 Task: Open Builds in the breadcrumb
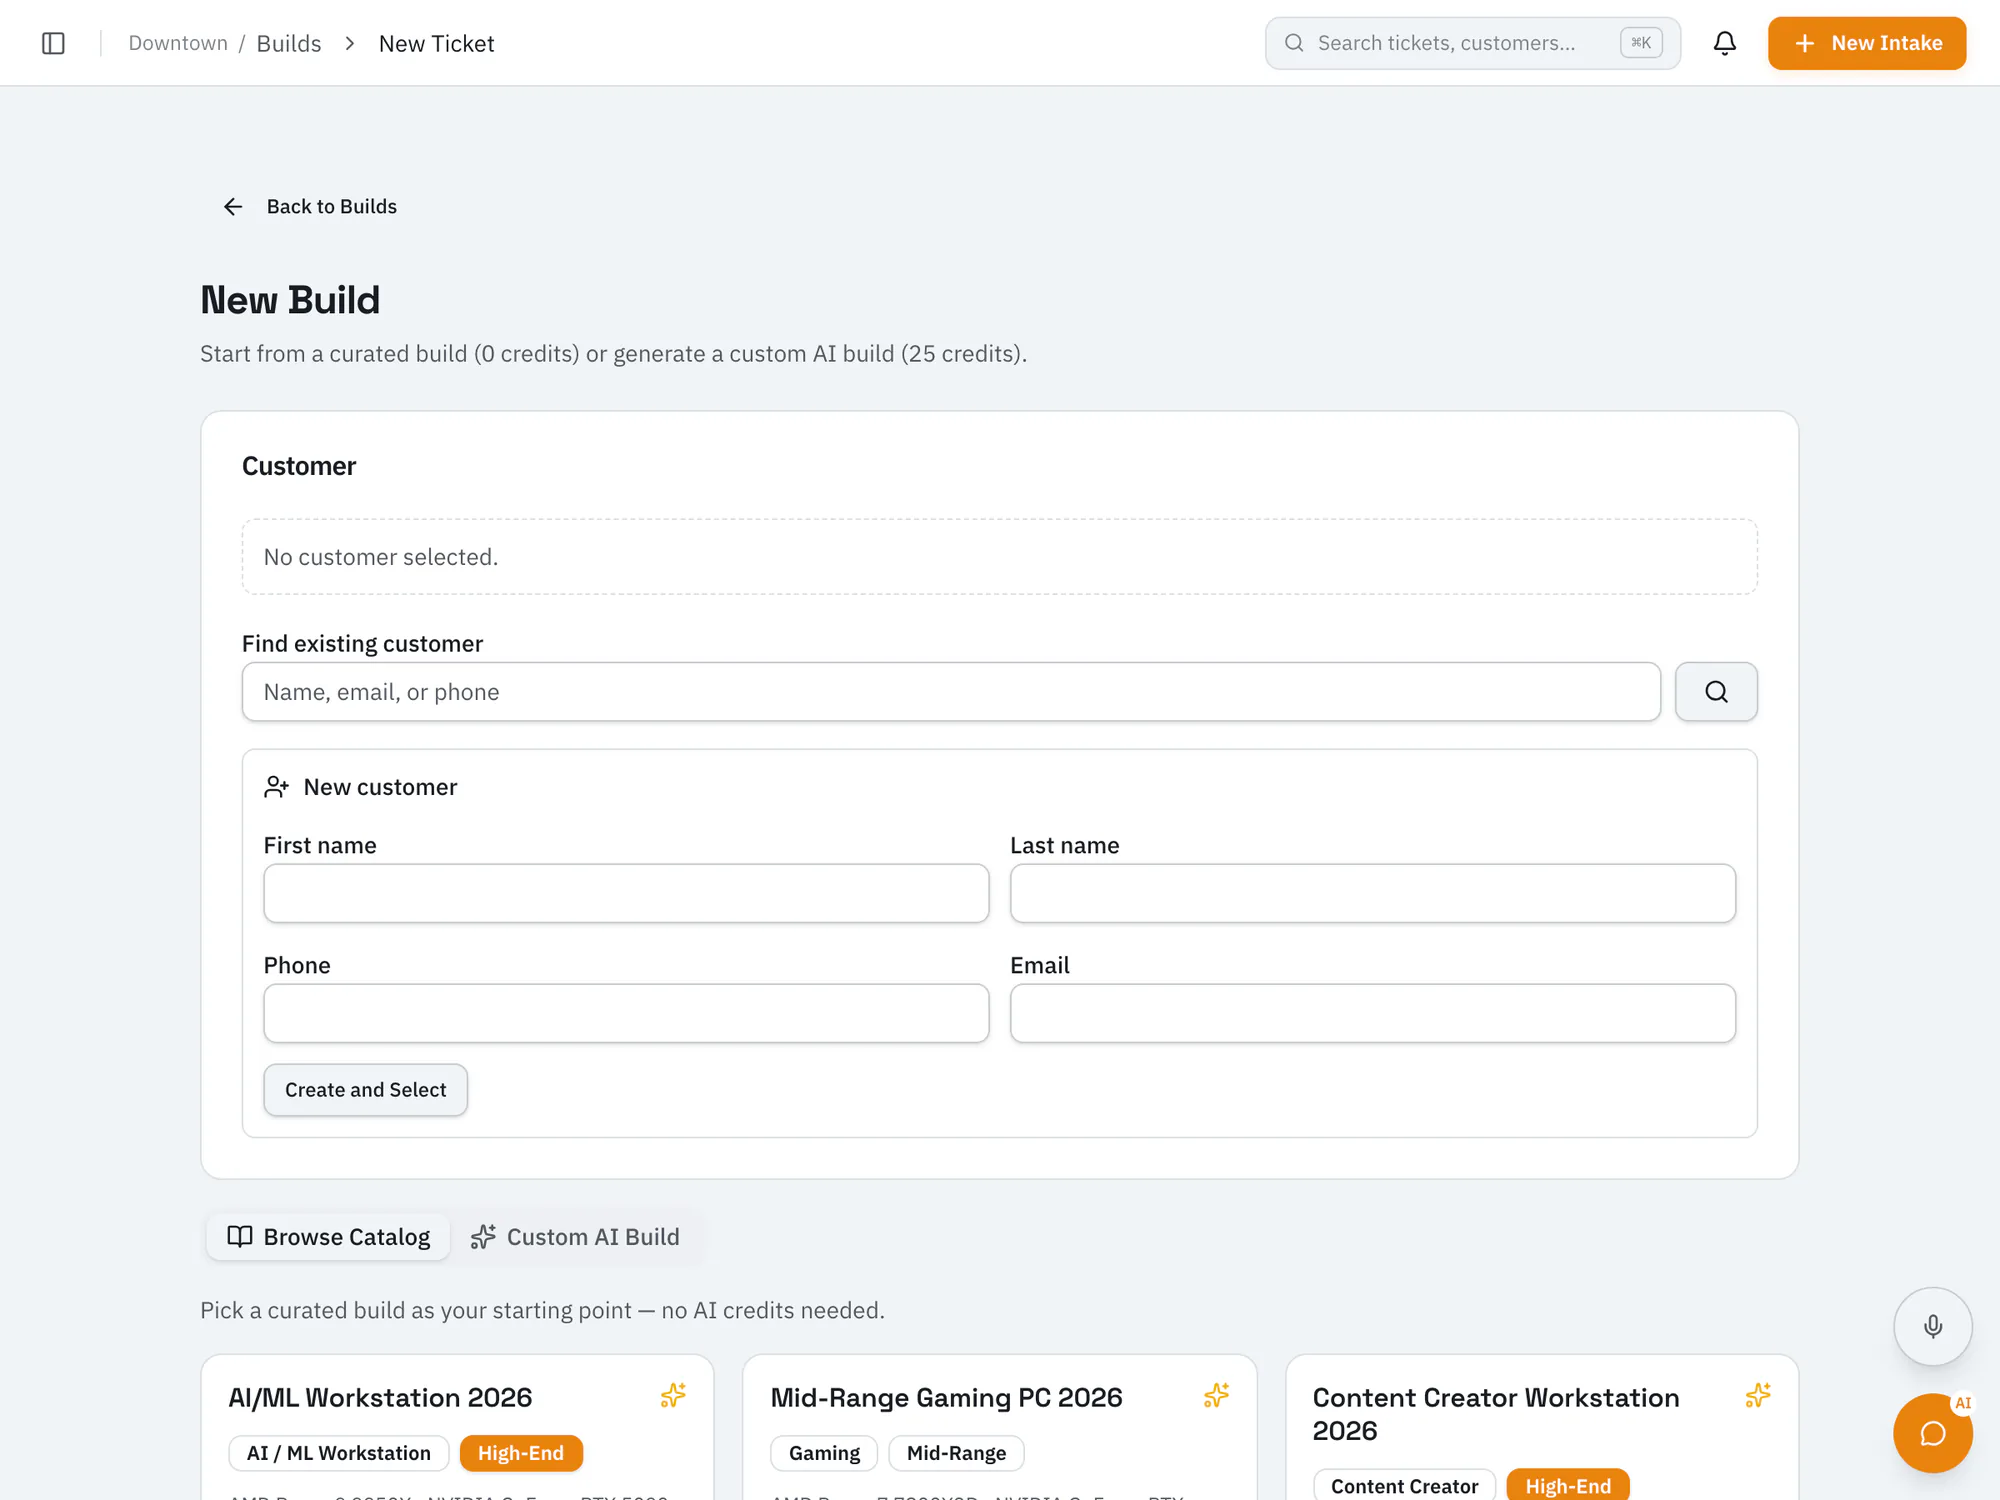pyautogui.click(x=289, y=43)
